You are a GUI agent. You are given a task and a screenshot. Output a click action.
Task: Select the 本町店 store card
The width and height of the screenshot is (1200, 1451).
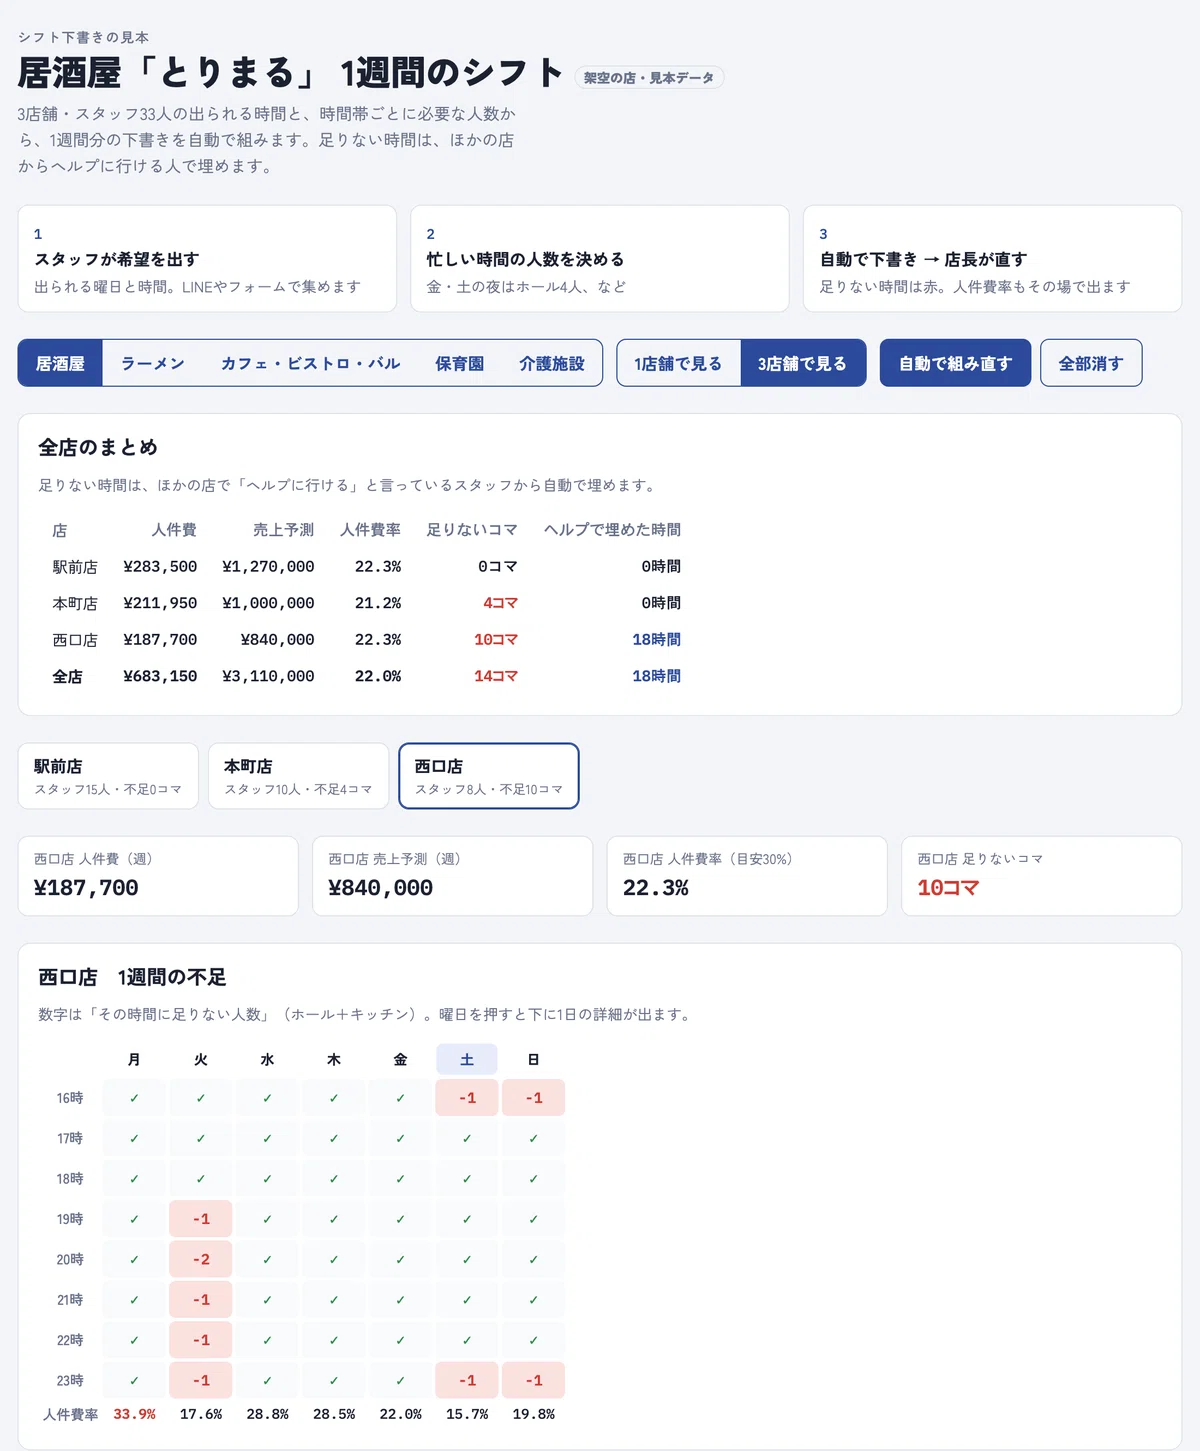(x=298, y=776)
